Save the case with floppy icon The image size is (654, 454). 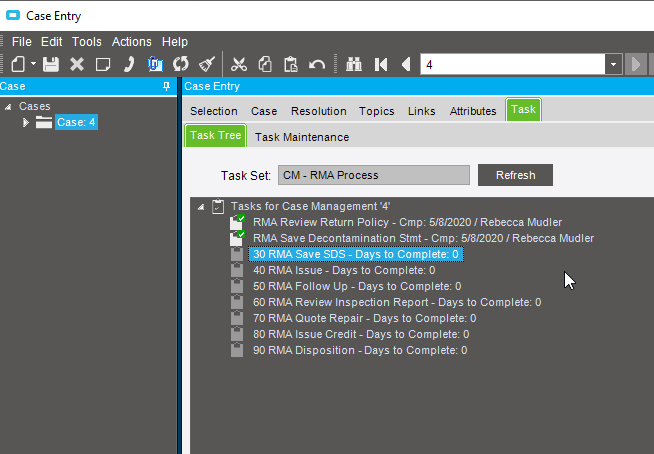tap(51, 65)
